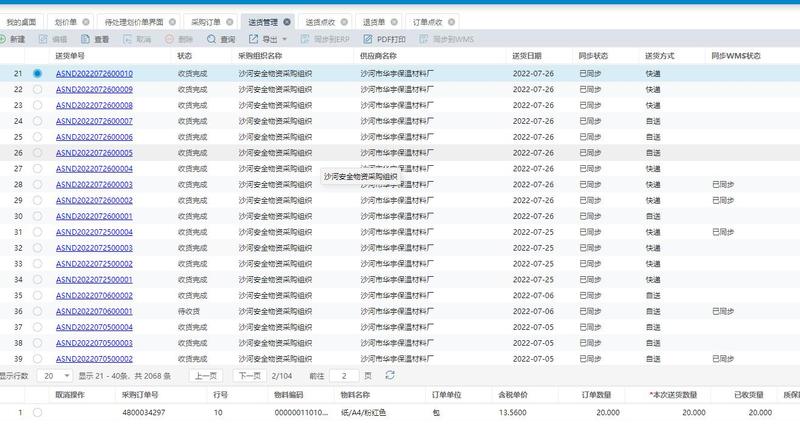Click 已同步 WMS status in row 28
Screen dimensions: 800x428
723,184
